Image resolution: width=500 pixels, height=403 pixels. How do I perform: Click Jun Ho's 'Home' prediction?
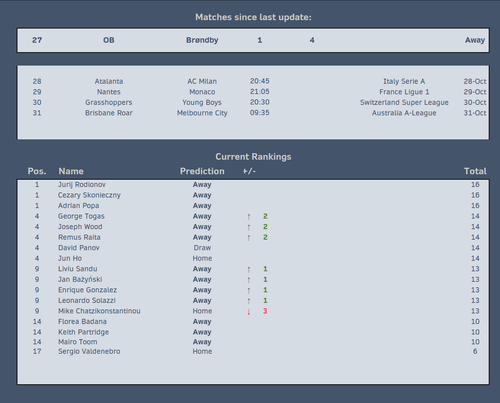[x=202, y=258]
